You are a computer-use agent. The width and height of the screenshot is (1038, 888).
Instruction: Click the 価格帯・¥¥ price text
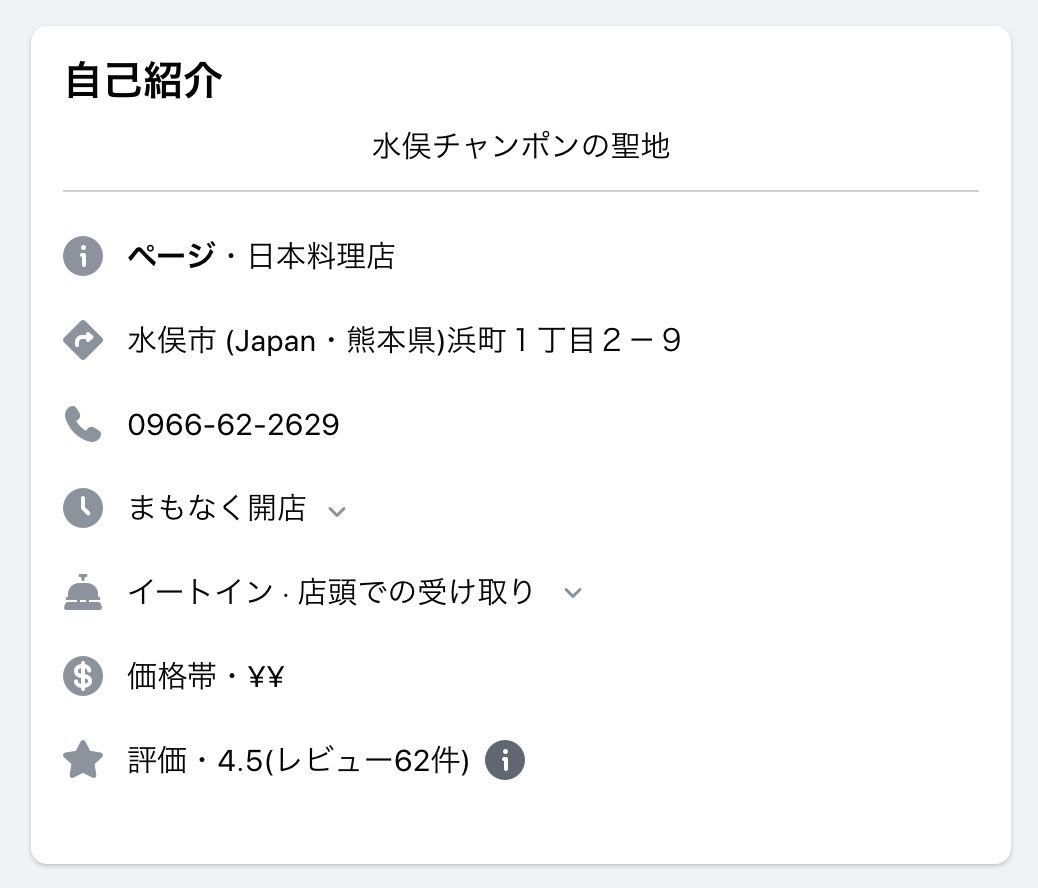click(206, 677)
